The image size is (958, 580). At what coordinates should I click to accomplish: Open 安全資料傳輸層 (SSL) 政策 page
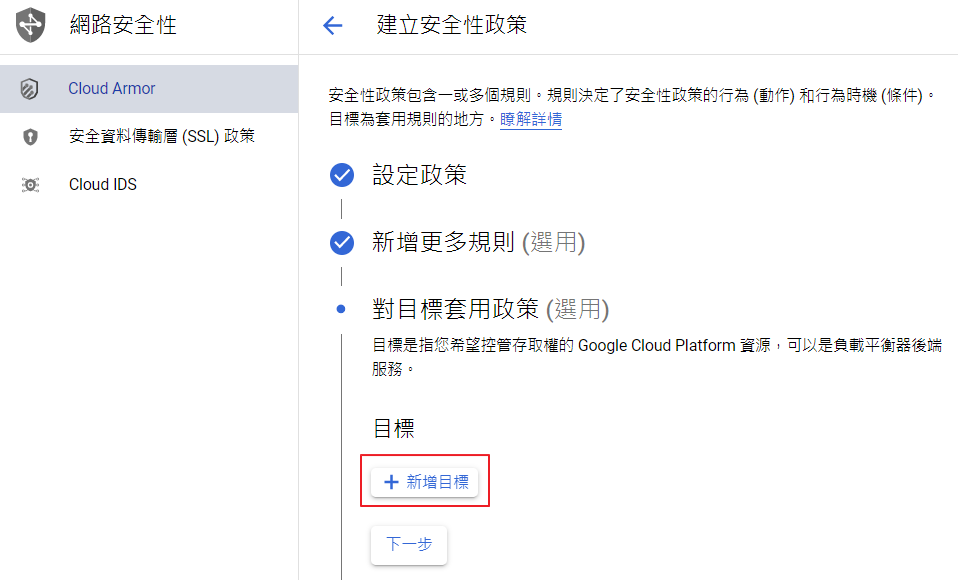pyautogui.click(x=161, y=136)
